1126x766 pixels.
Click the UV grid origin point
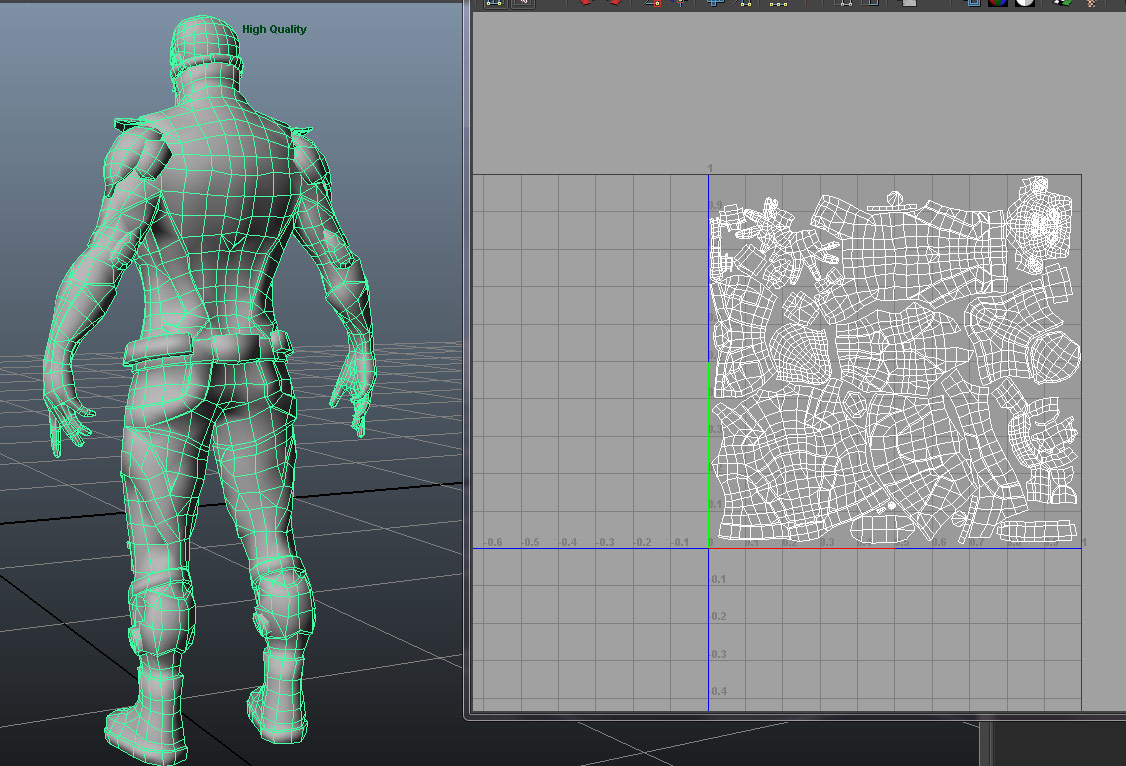(708, 547)
